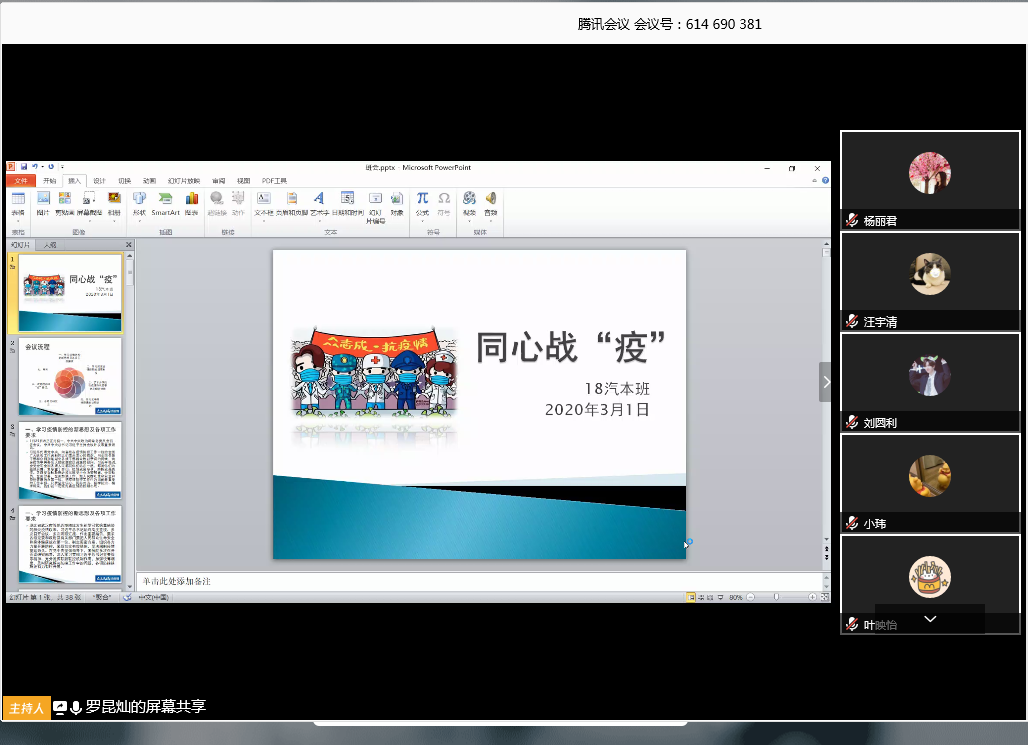
Task: Collapse the video panel side arrow
Action: [x=825, y=382]
